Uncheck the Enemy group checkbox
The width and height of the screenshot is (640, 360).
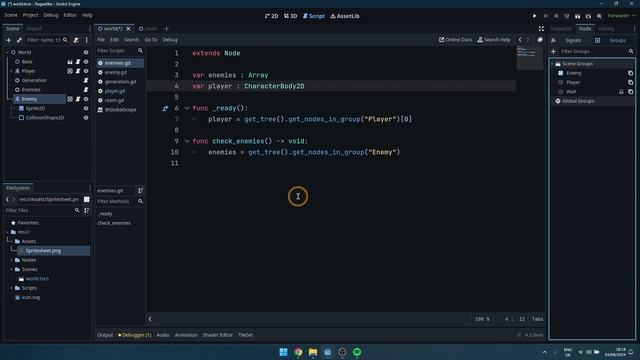point(560,73)
